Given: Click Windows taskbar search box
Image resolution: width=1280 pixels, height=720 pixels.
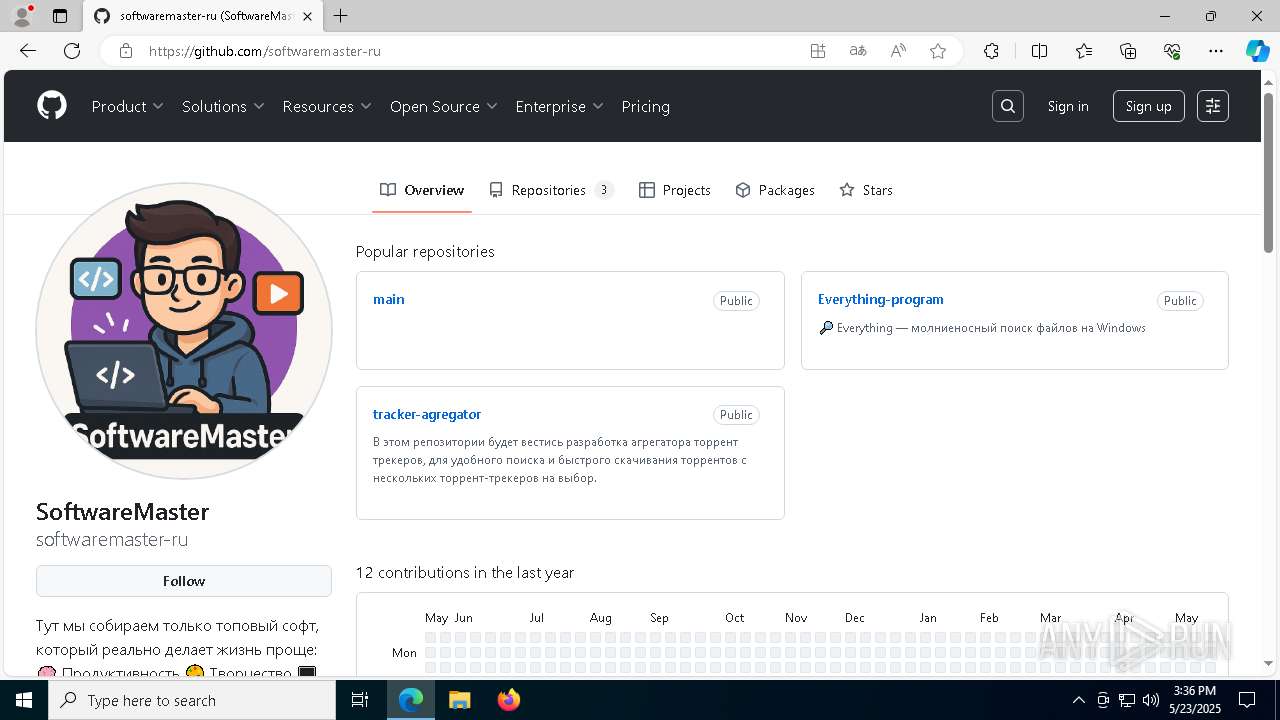Looking at the screenshot, I should click(x=192, y=700).
